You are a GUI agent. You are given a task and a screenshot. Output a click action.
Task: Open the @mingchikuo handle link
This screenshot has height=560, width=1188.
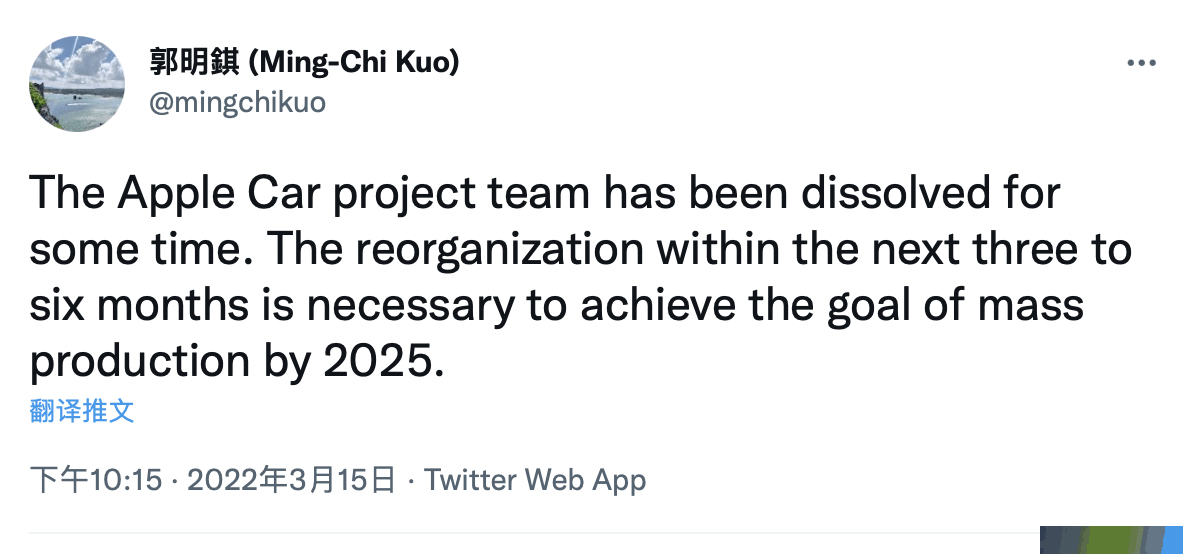tap(237, 102)
